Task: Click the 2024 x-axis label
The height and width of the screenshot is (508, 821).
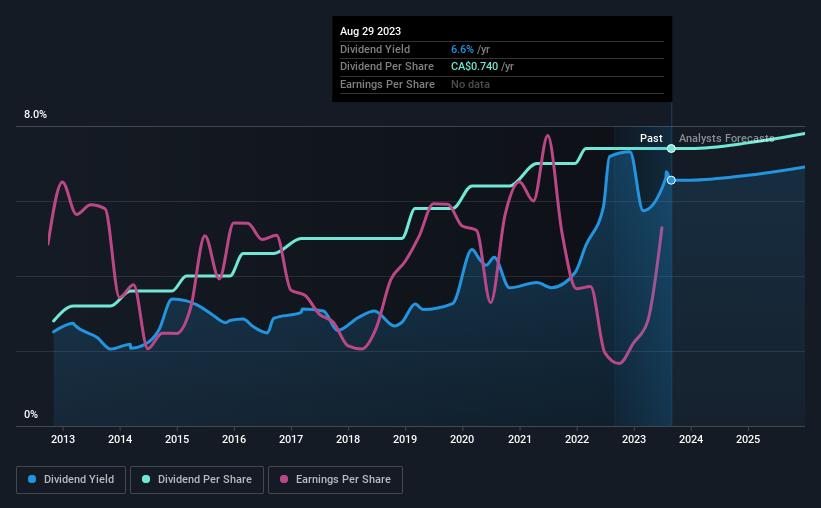Action: click(x=691, y=439)
